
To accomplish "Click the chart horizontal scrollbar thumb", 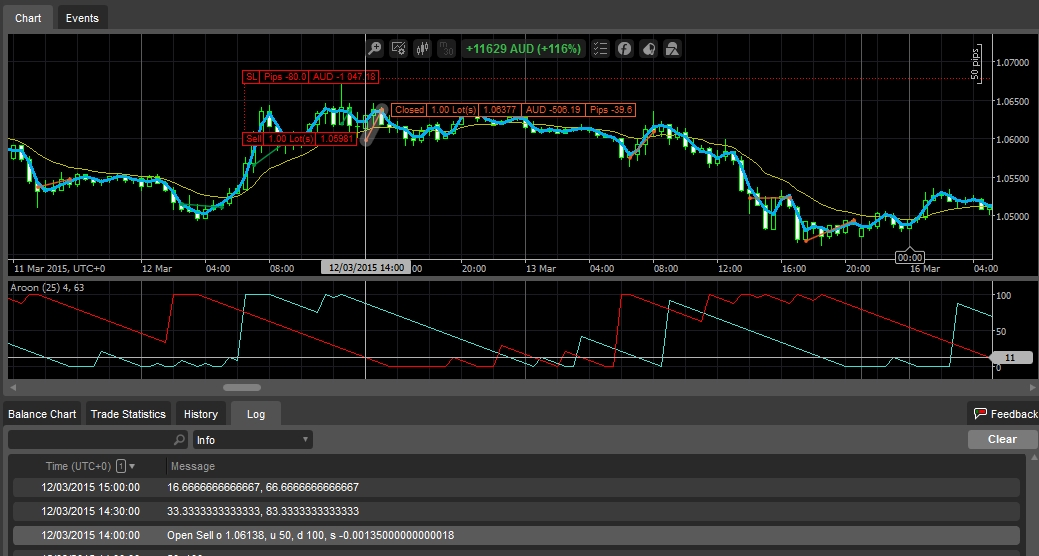I will coord(242,388).
